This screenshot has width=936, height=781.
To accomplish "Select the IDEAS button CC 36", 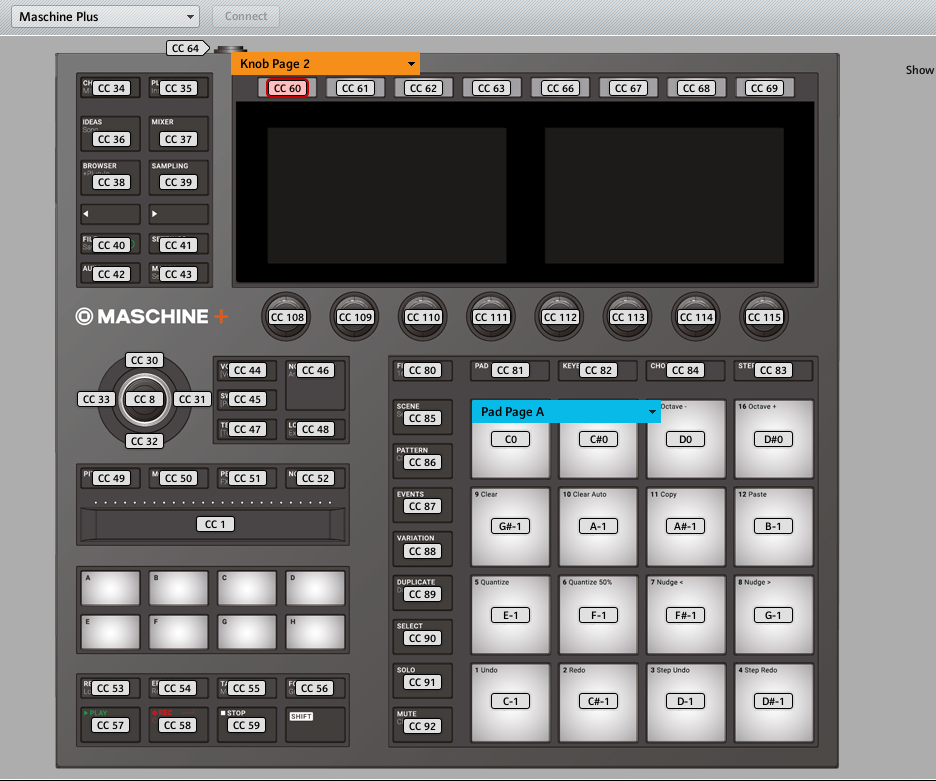I will click(x=110, y=134).
